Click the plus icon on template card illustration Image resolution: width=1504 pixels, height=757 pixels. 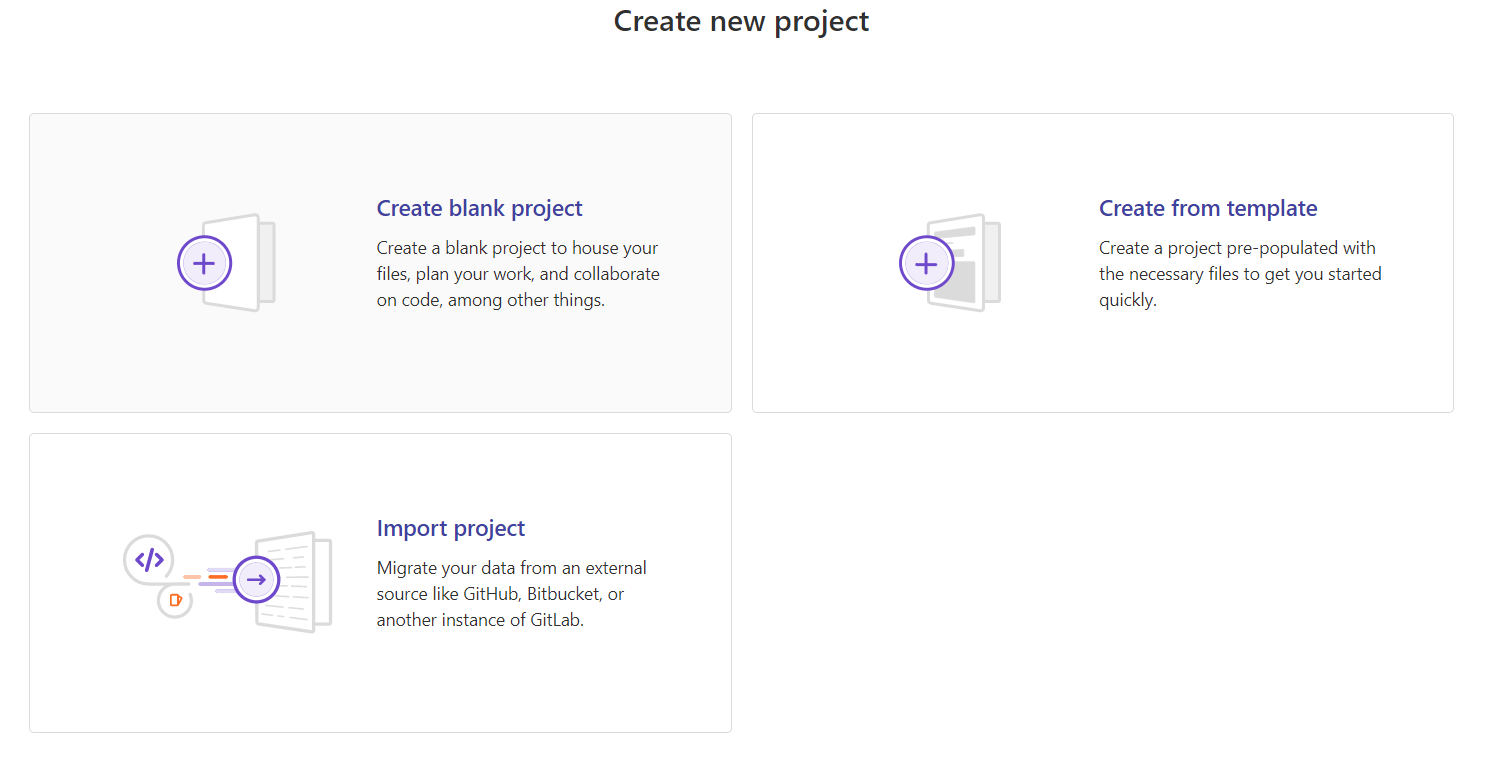(x=926, y=262)
